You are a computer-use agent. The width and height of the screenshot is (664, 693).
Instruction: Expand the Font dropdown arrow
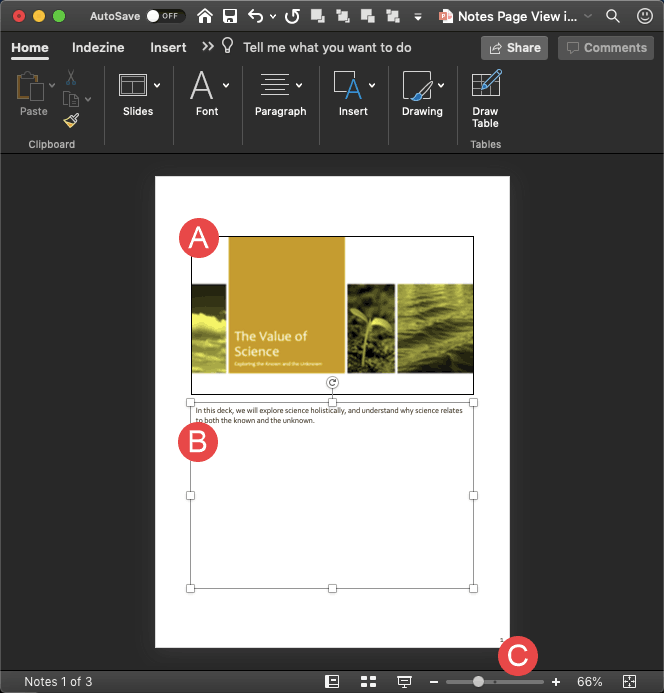pyautogui.click(x=226, y=85)
